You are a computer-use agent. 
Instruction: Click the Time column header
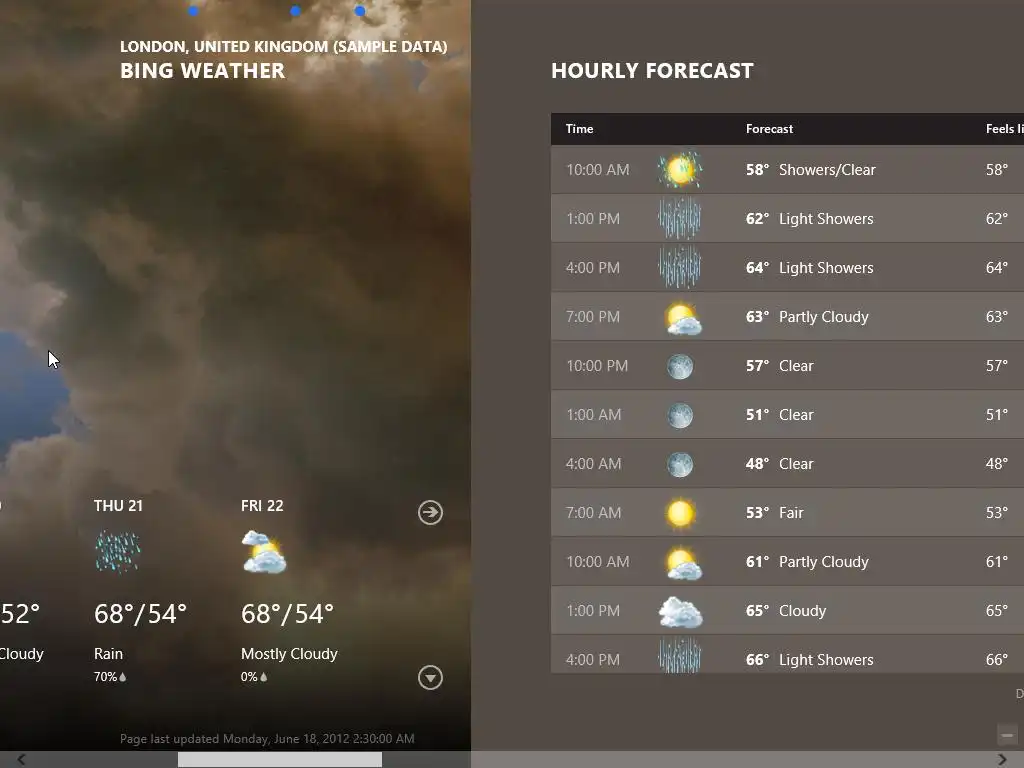(579, 129)
